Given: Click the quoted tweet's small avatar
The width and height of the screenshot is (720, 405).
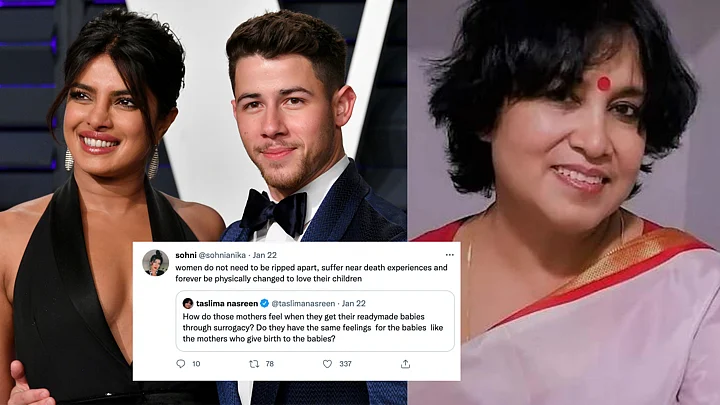Looking at the screenshot, I should coord(188,303).
